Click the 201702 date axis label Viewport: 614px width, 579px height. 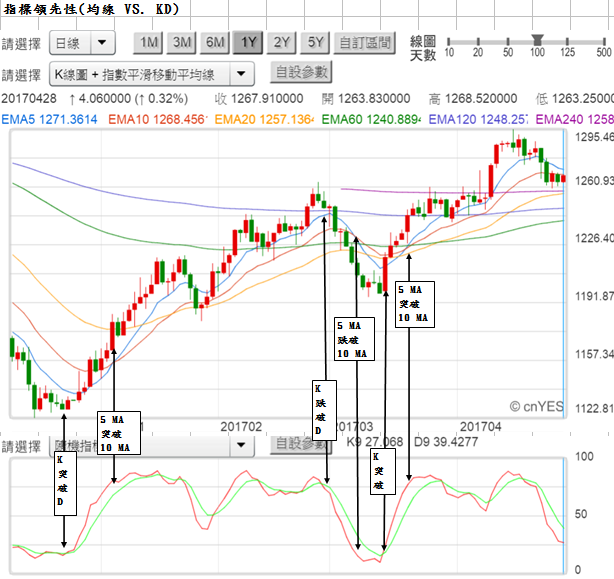click(x=241, y=426)
